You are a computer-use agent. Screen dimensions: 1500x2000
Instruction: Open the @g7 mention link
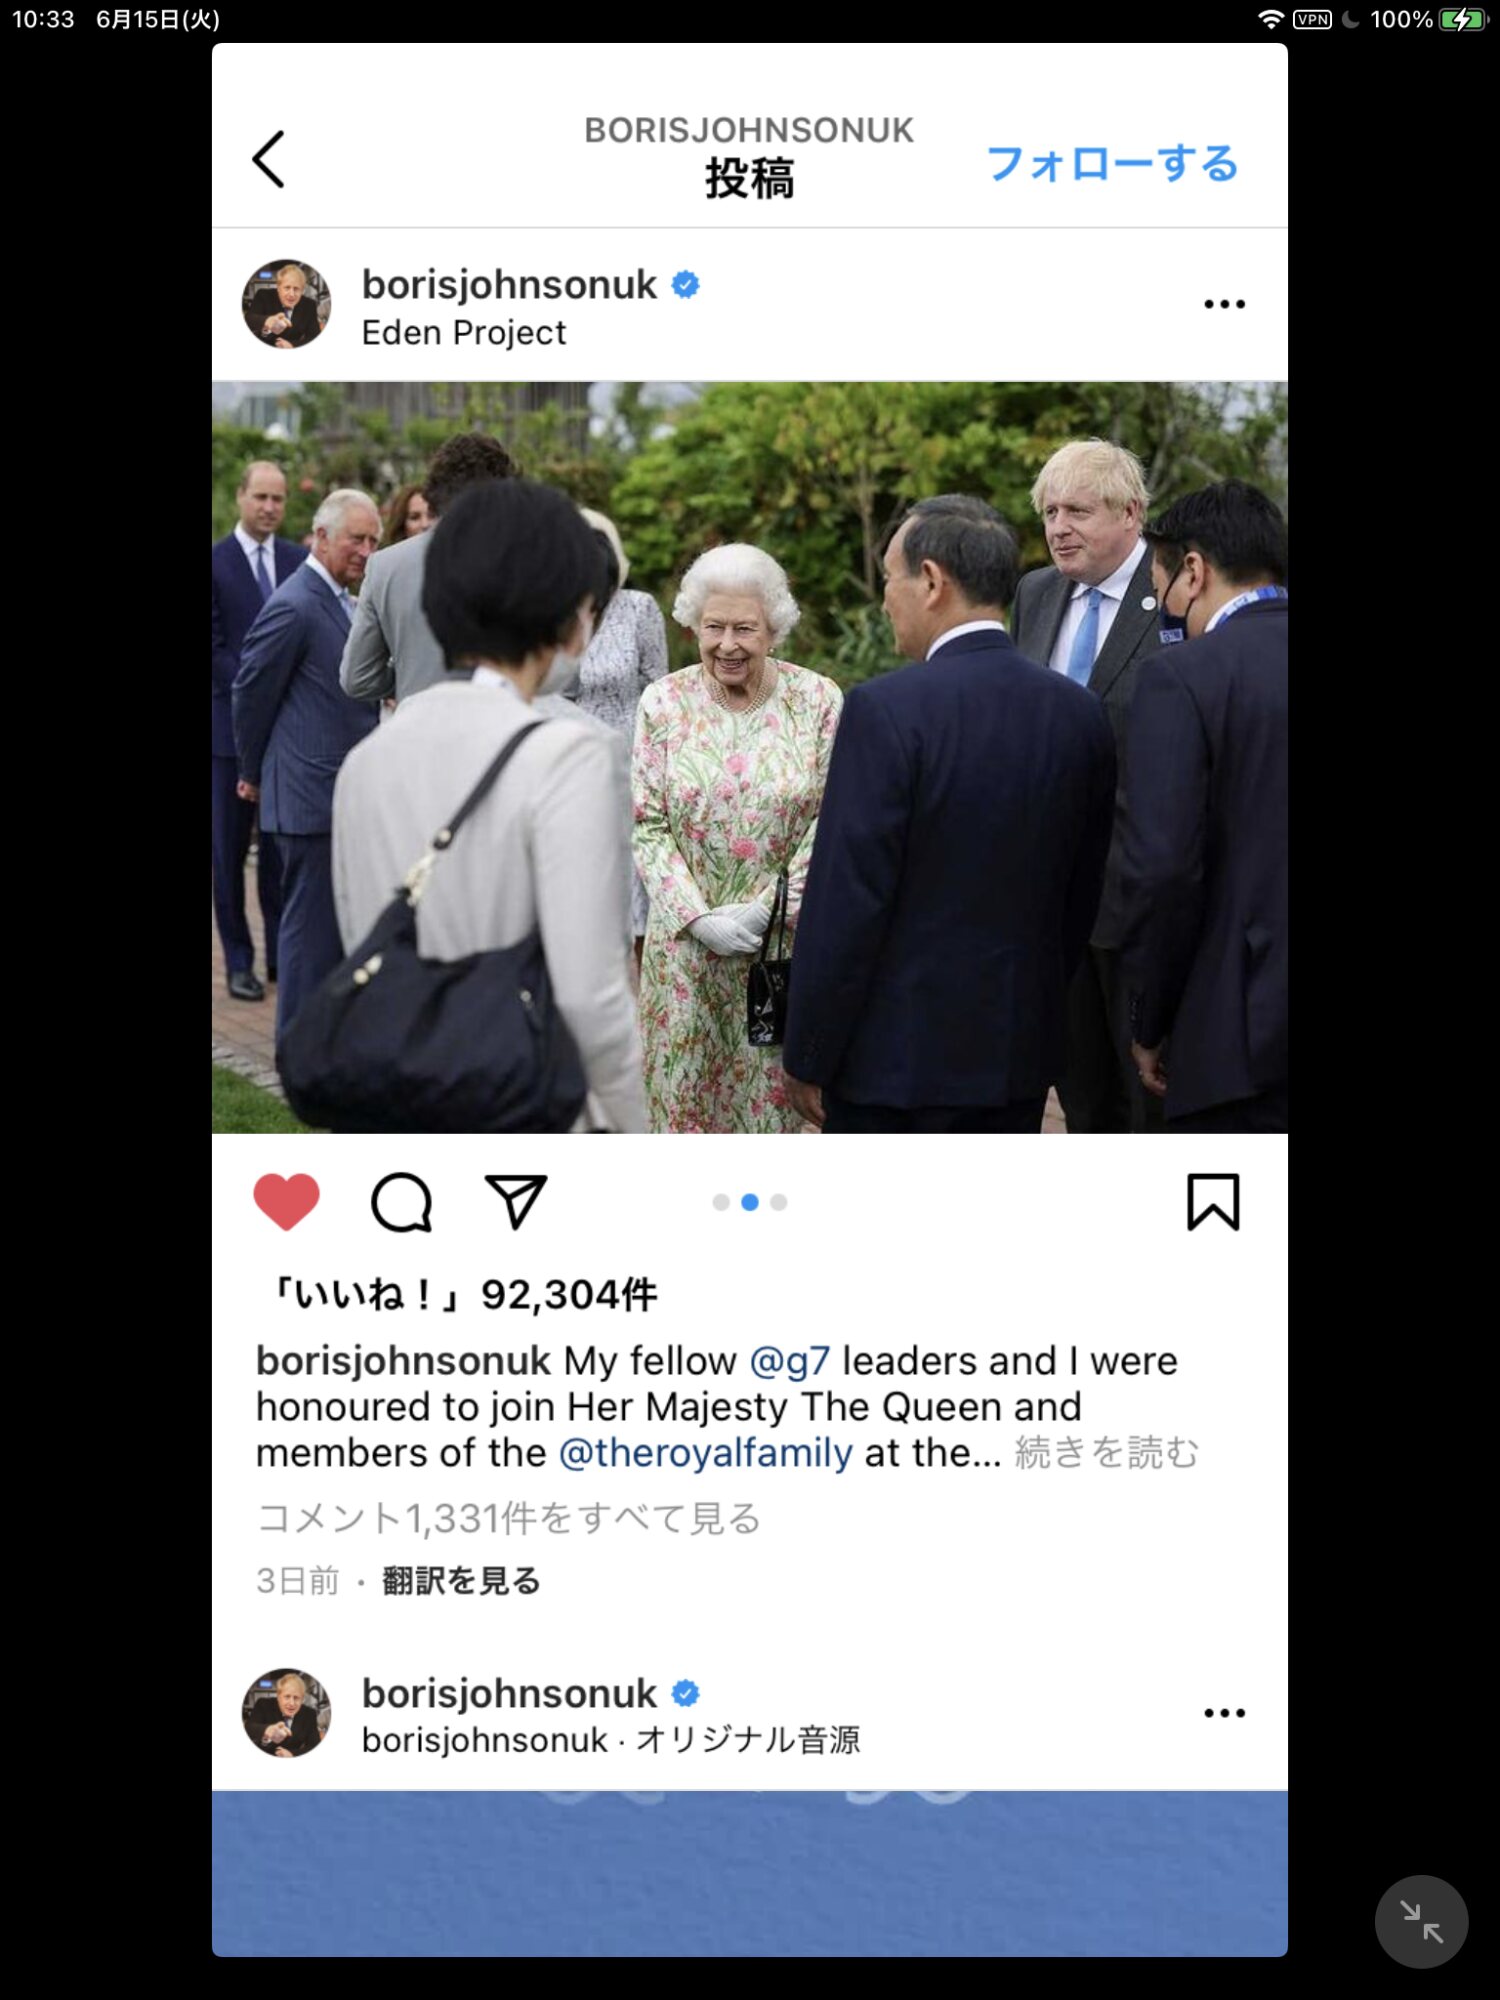(789, 1361)
